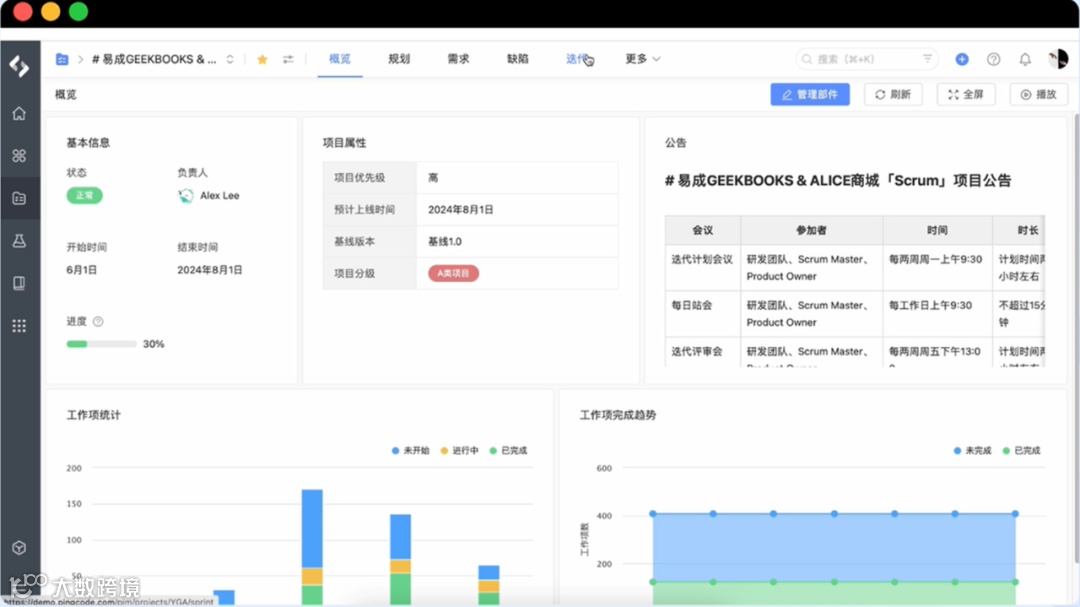Select the test/lab flask icon in sidebar
The image size is (1080, 607).
click(19, 240)
